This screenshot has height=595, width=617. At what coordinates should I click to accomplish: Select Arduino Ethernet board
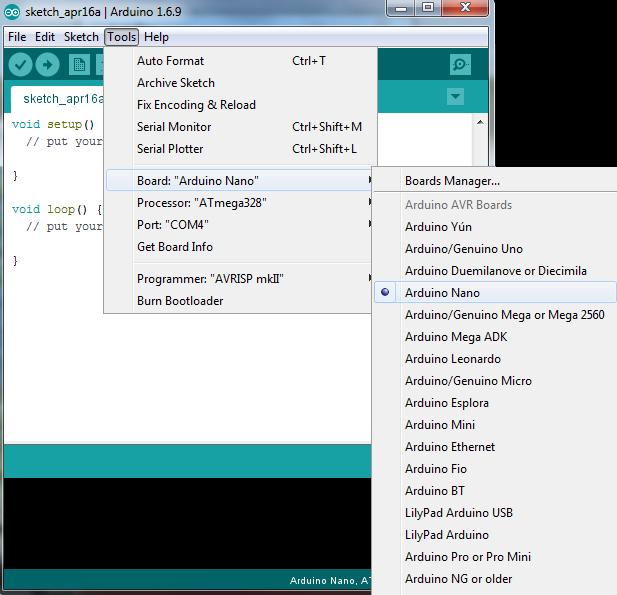[x=495, y=447]
